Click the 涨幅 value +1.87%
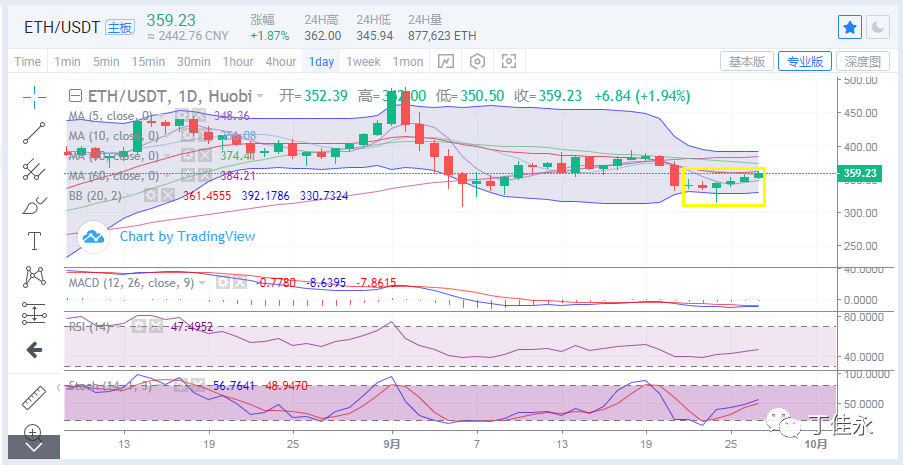This screenshot has height=465, width=903. click(270, 36)
